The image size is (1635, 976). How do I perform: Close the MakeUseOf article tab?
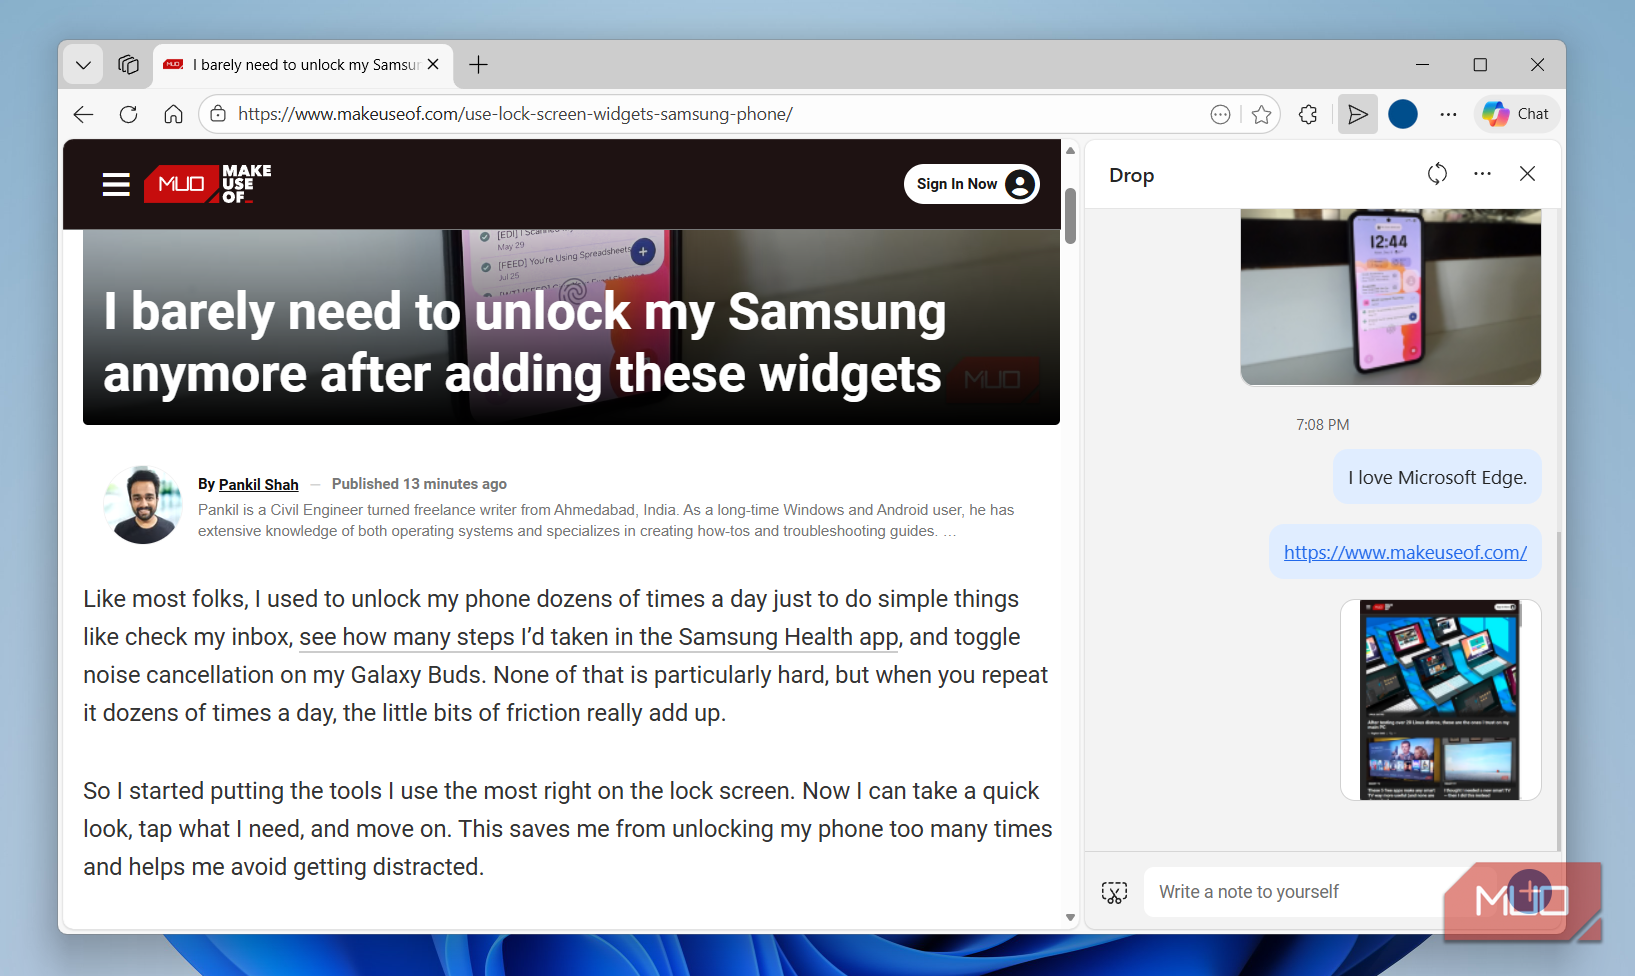click(x=433, y=64)
